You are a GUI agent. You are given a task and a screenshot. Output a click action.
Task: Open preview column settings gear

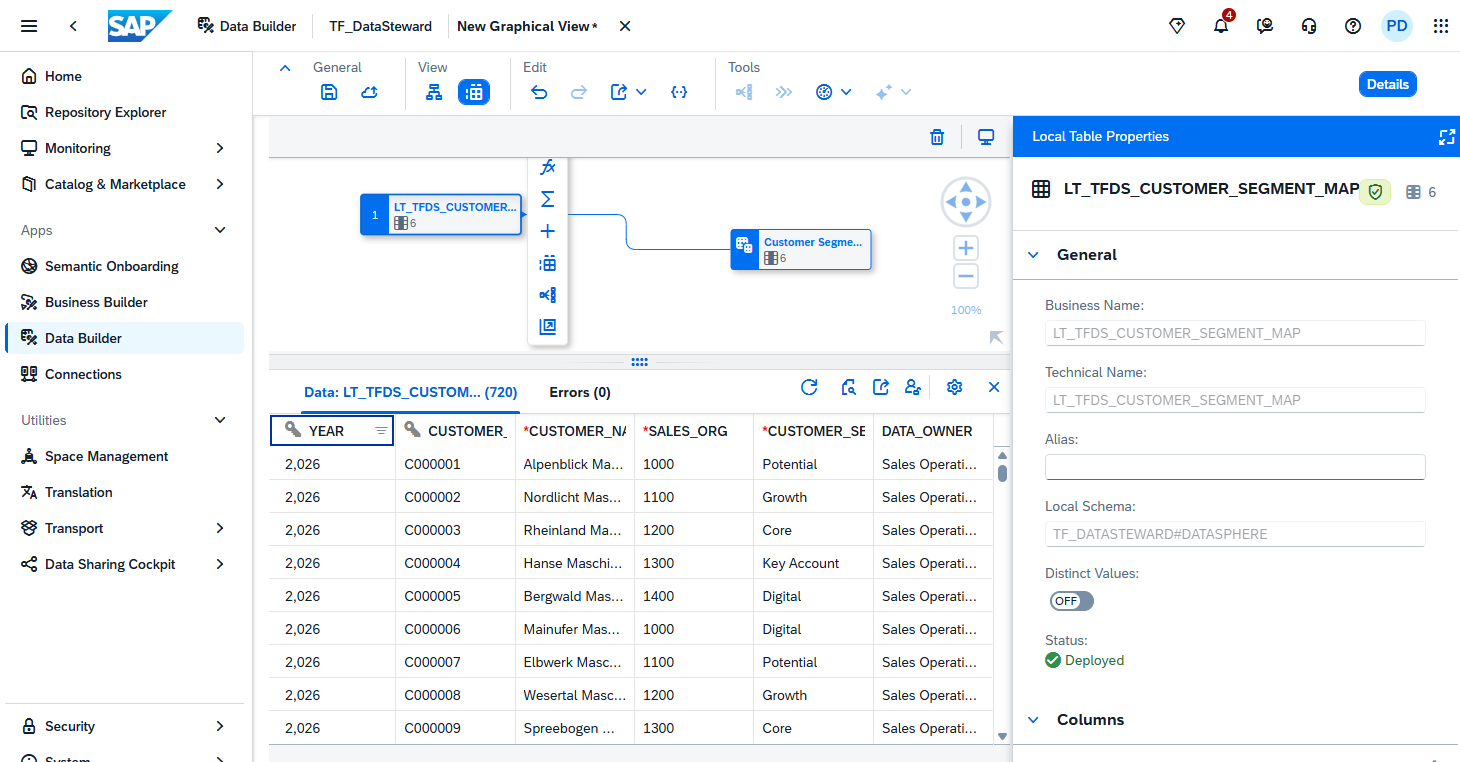tap(954, 387)
